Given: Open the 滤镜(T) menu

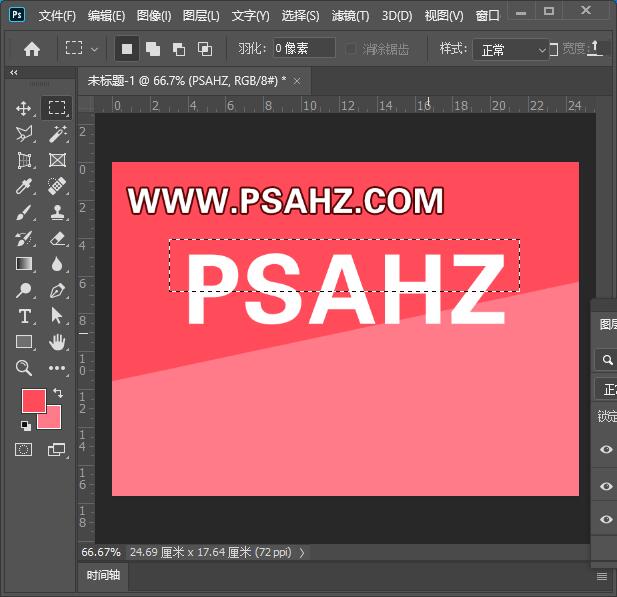Looking at the screenshot, I should tap(350, 16).
